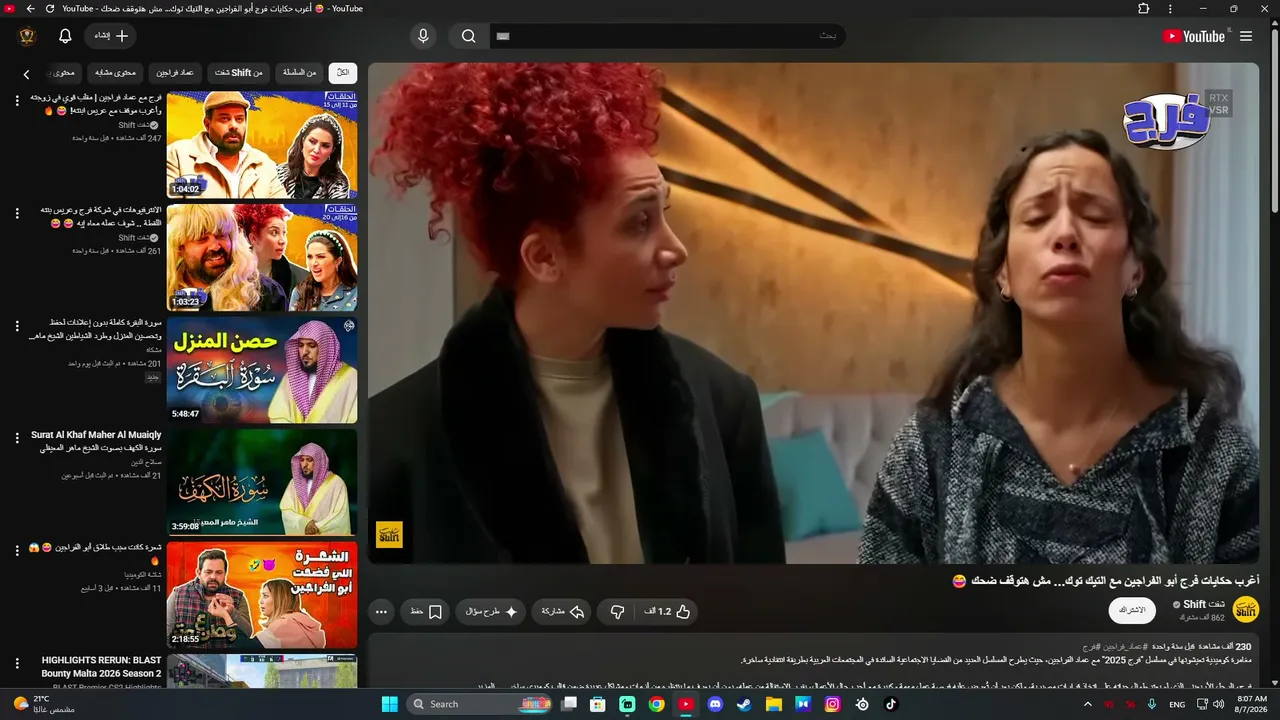Select the عماد فراجين filter chip

click(175, 73)
